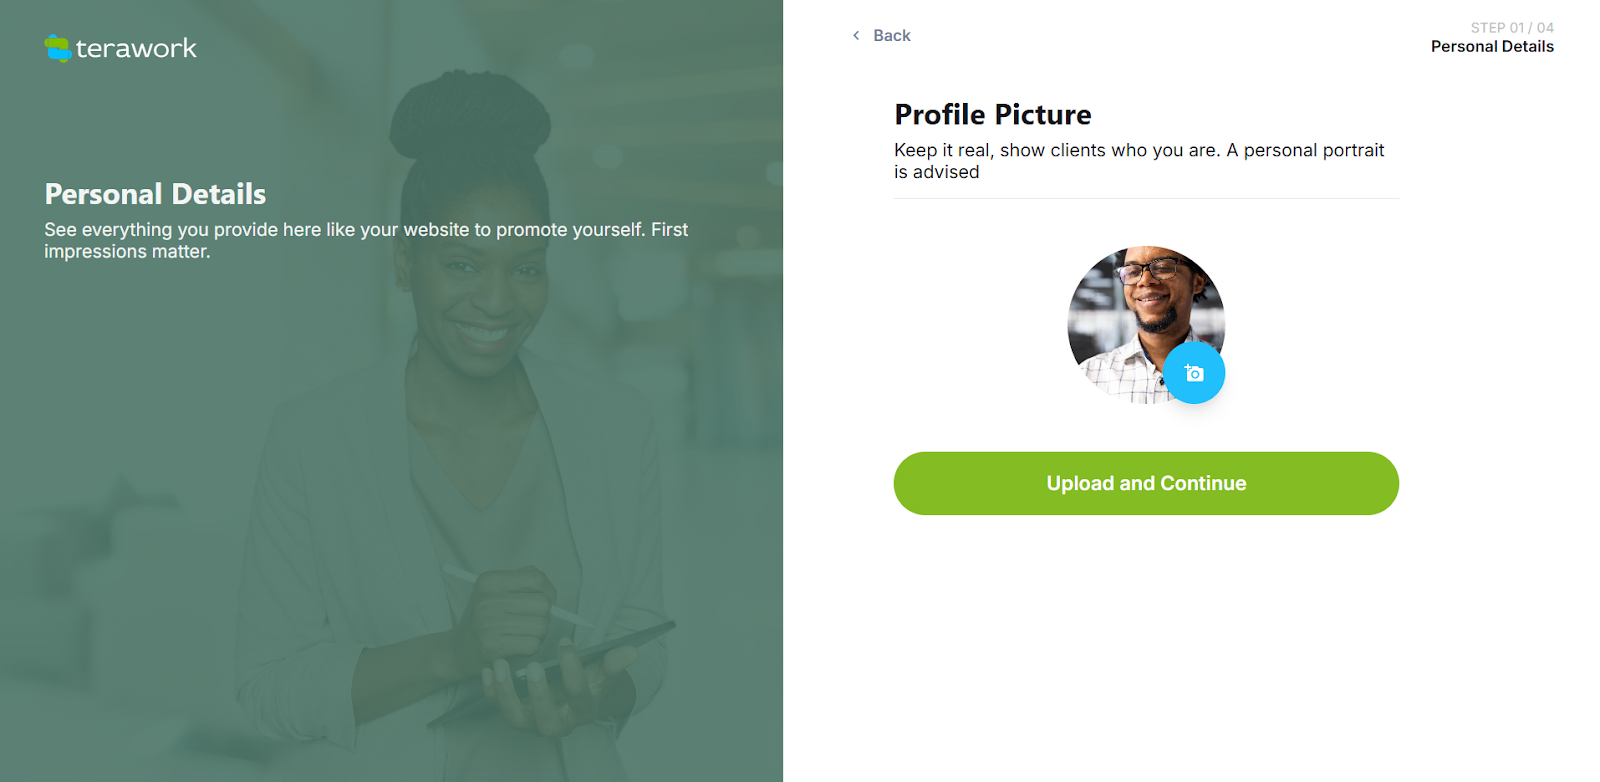The width and height of the screenshot is (1600, 782).
Task: Select the circular profile picture thumbnail
Action: [1146, 325]
